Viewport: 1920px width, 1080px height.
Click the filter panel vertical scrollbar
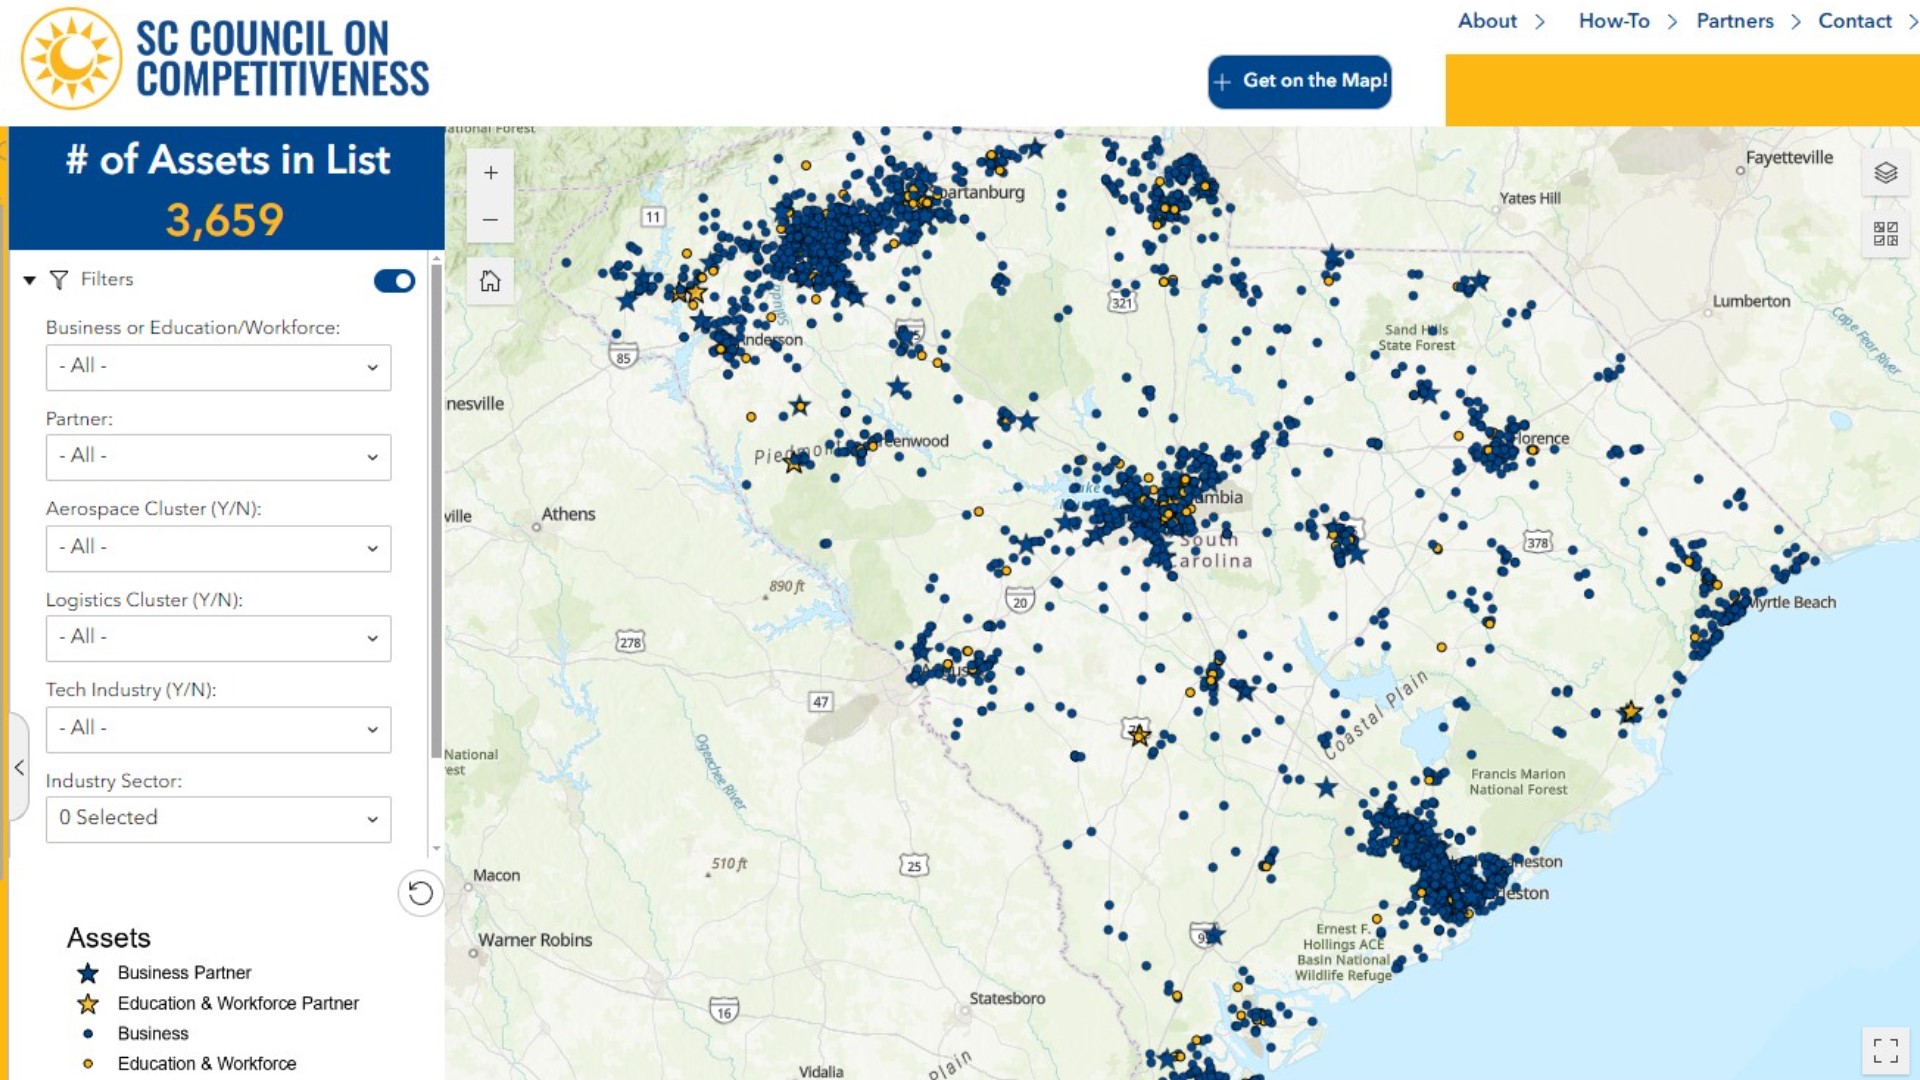[436, 510]
